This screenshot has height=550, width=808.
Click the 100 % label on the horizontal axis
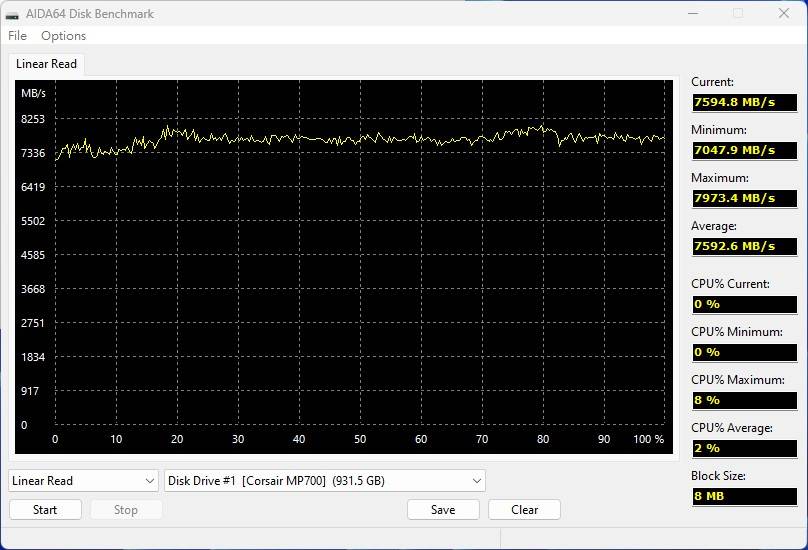[649, 439]
